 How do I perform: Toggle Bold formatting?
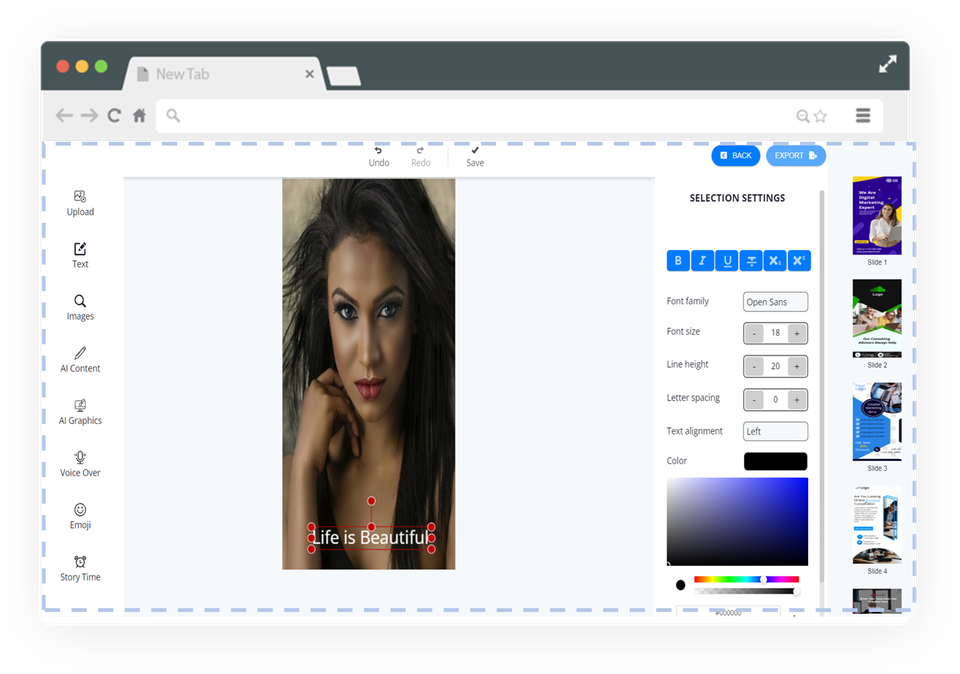[678, 261]
